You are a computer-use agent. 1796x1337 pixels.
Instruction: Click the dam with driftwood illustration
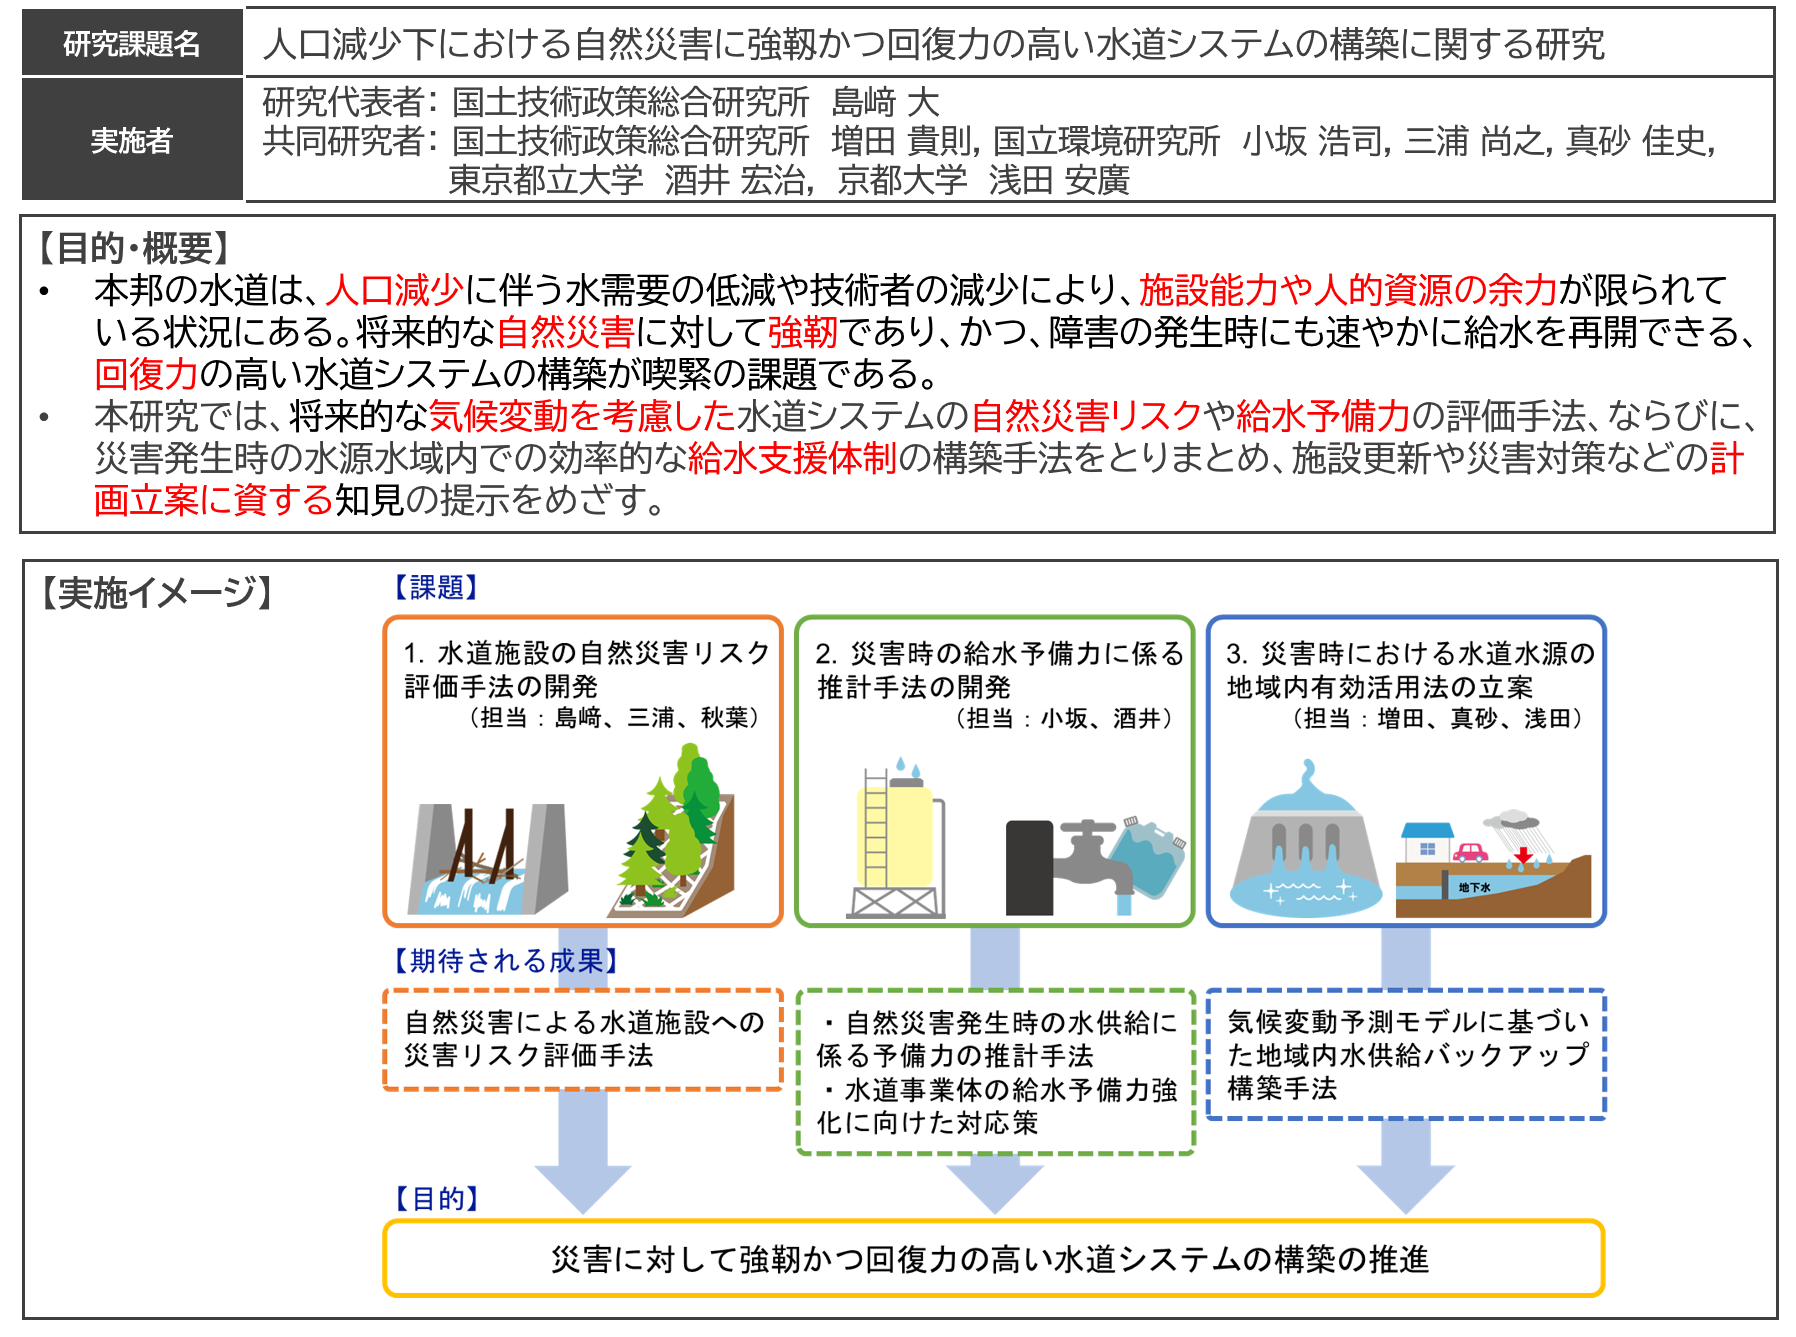click(488, 859)
